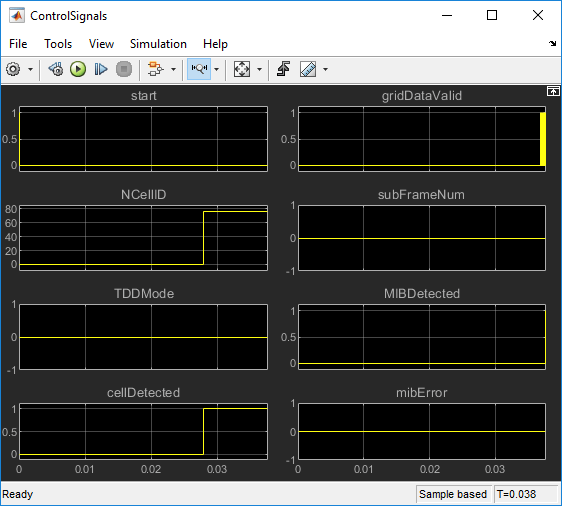Expand dropdown next to measurements ruler
This screenshot has width=562, height=506.
pos(325,70)
